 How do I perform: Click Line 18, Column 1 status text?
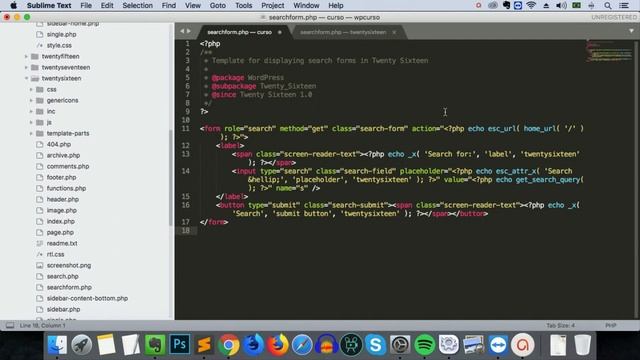(x=42, y=325)
